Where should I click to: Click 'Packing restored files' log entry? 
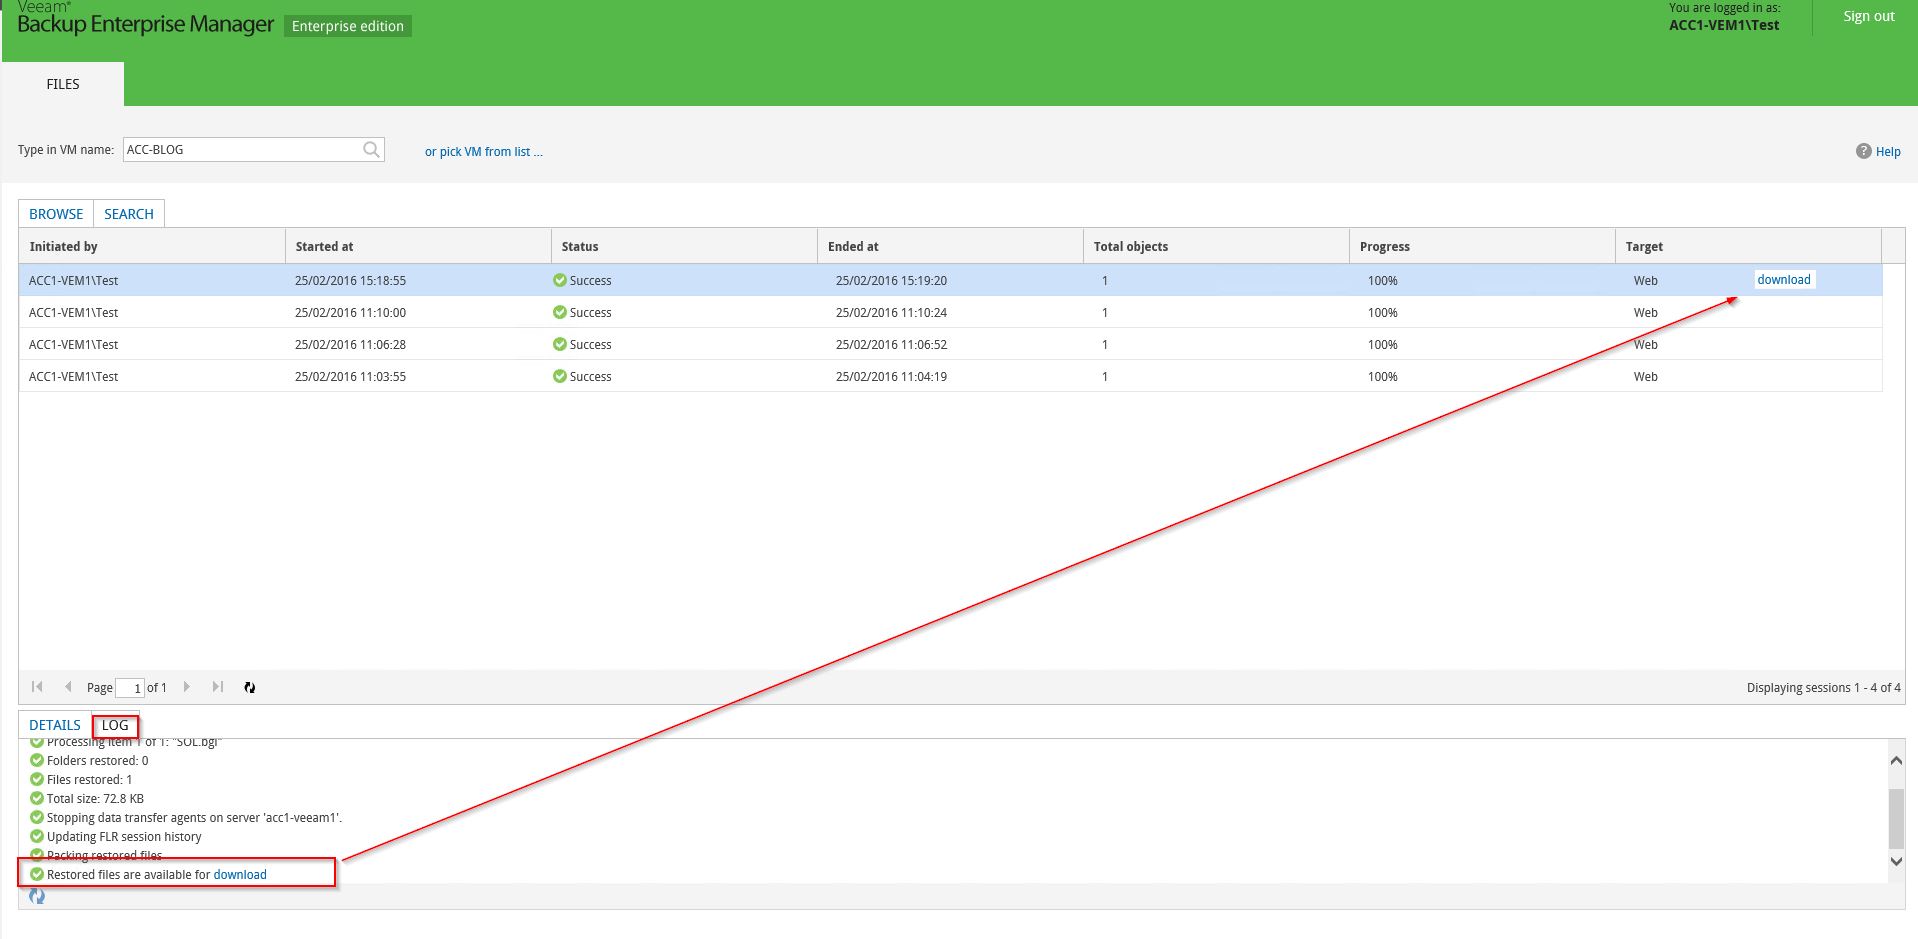(104, 856)
